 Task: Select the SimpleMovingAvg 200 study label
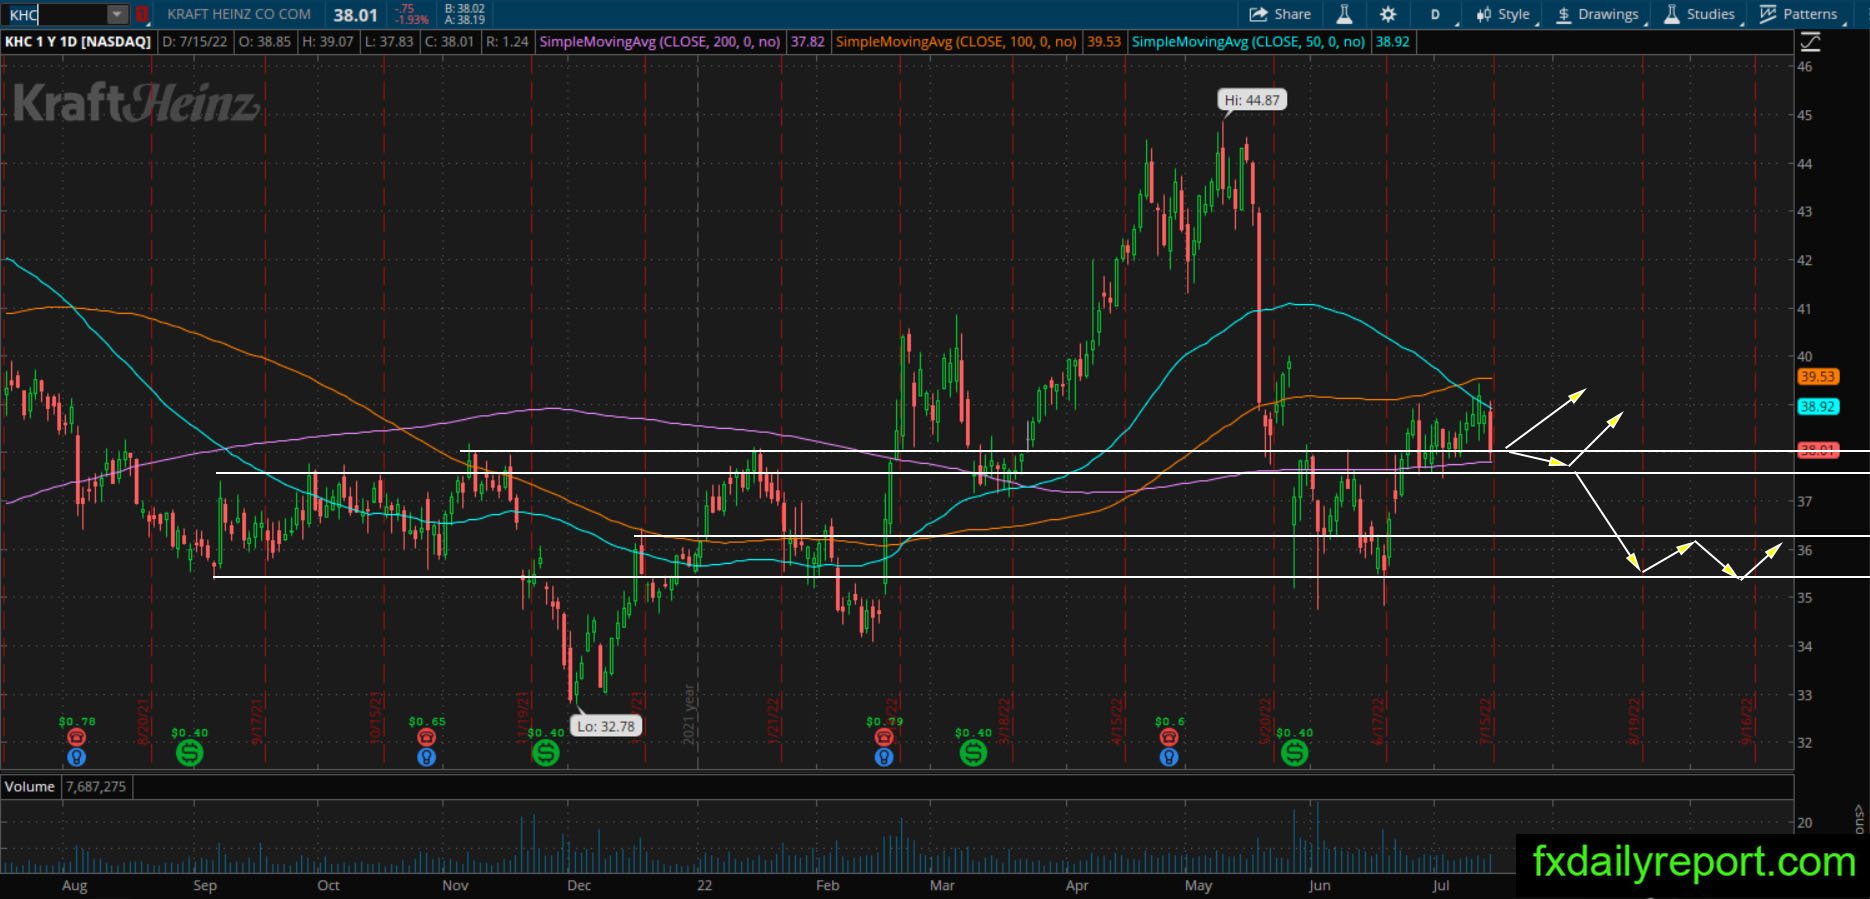click(x=660, y=42)
